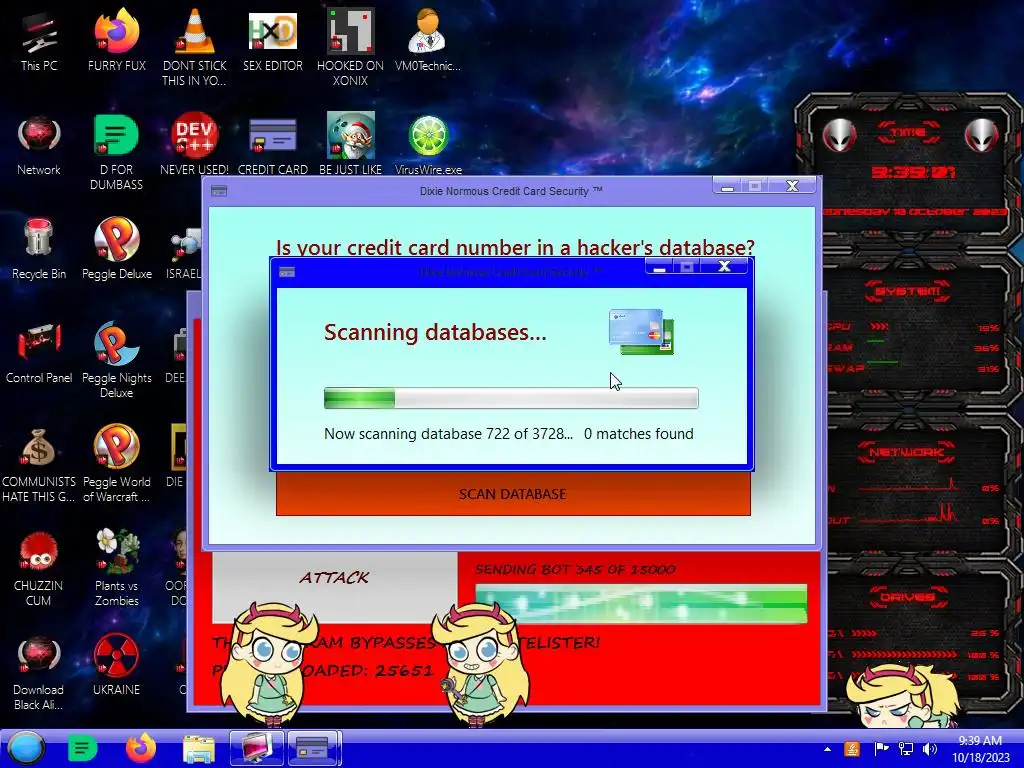The image size is (1024, 768).
Task: Click "Now scanning database 722 of 3728..." text
Action: pyautogui.click(x=448, y=434)
